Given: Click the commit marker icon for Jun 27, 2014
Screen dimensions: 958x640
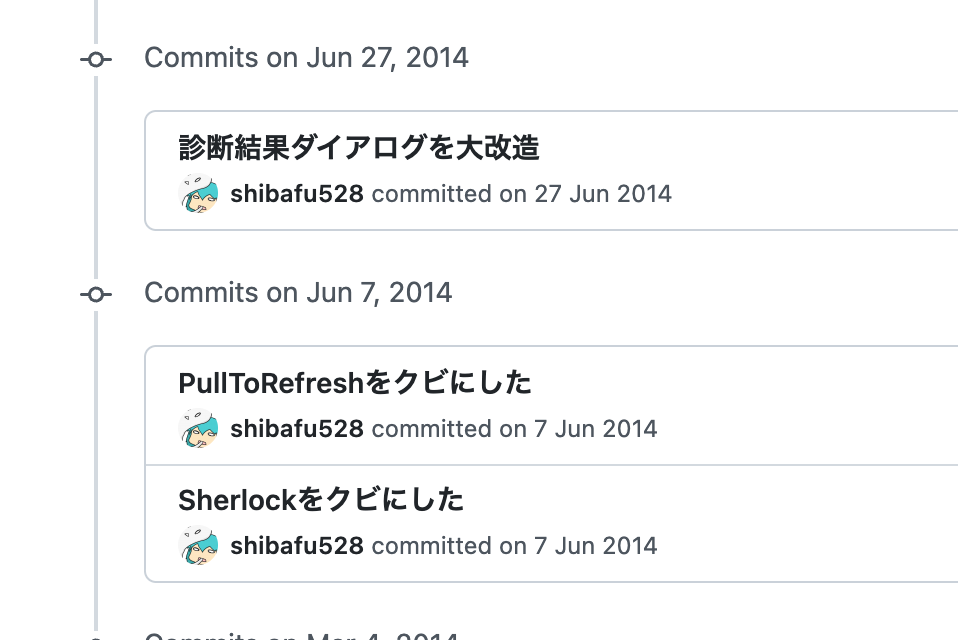Looking at the screenshot, I should (96, 59).
